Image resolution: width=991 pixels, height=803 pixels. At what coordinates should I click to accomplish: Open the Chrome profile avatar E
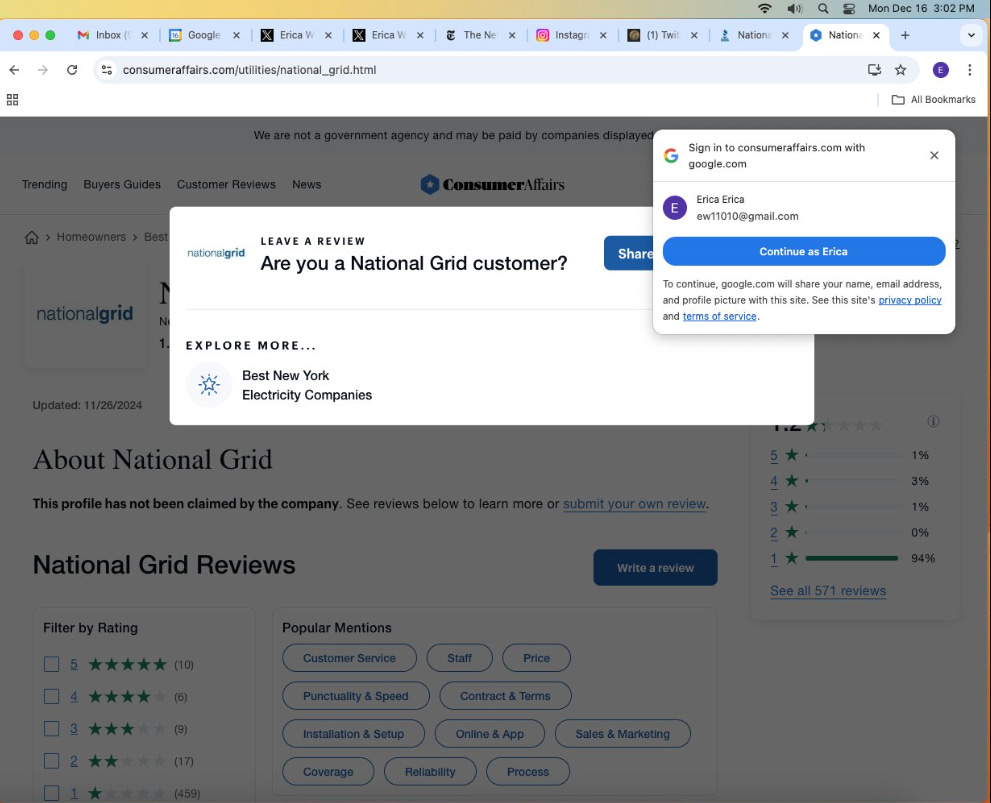940,70
